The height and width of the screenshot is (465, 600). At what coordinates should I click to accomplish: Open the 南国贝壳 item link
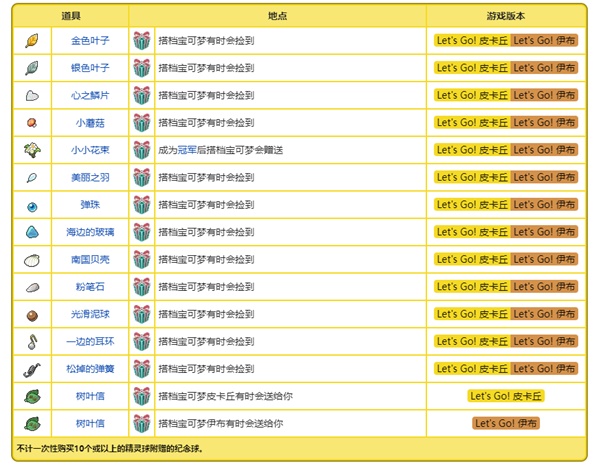pos(90,259)
